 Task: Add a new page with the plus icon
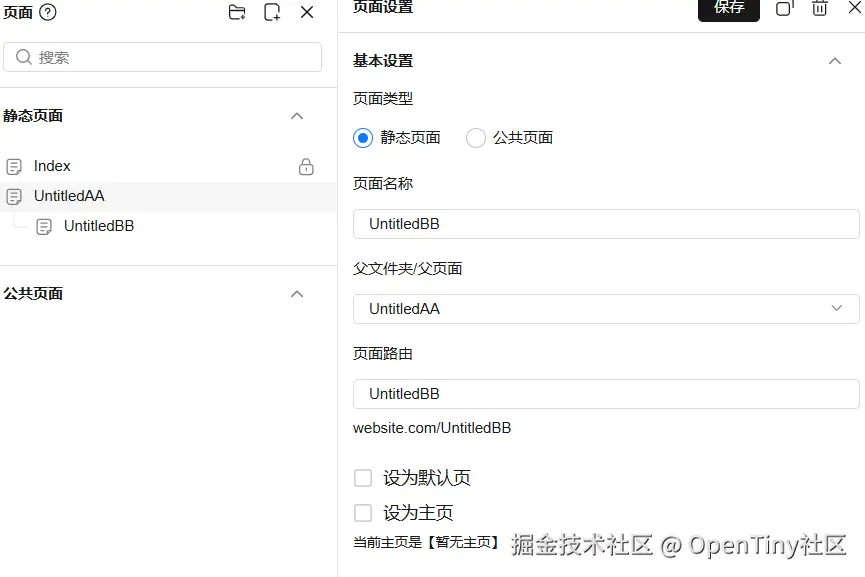point(272,12)
